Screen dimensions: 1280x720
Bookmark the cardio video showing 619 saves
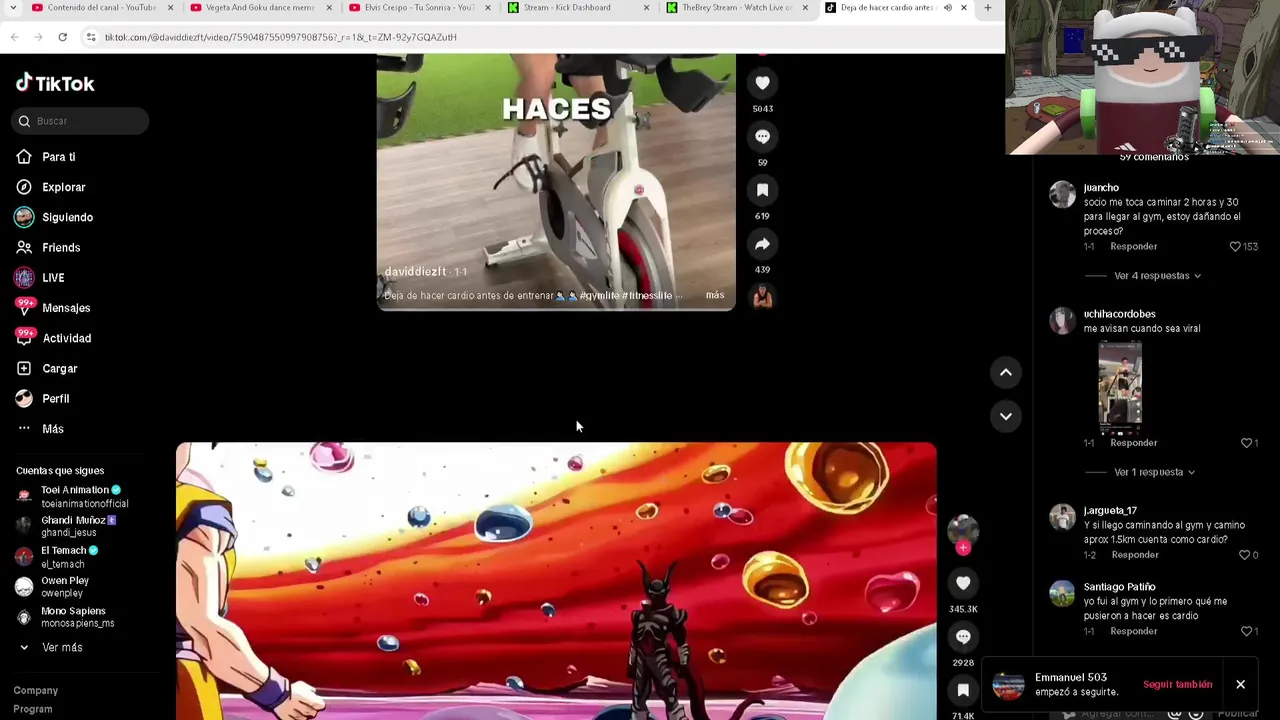762,190
